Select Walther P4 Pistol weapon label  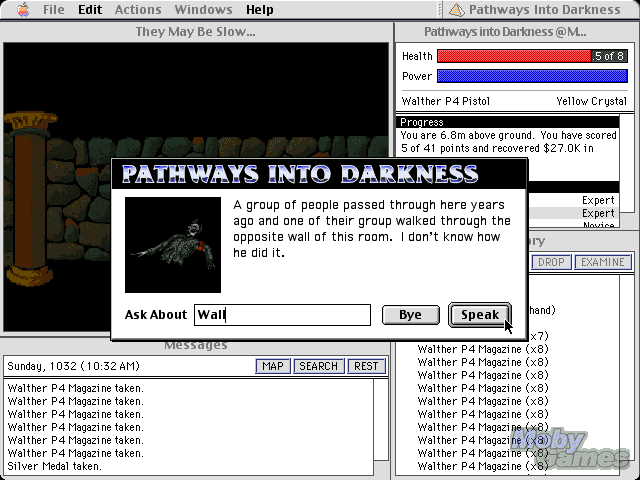tap(446, 101)
